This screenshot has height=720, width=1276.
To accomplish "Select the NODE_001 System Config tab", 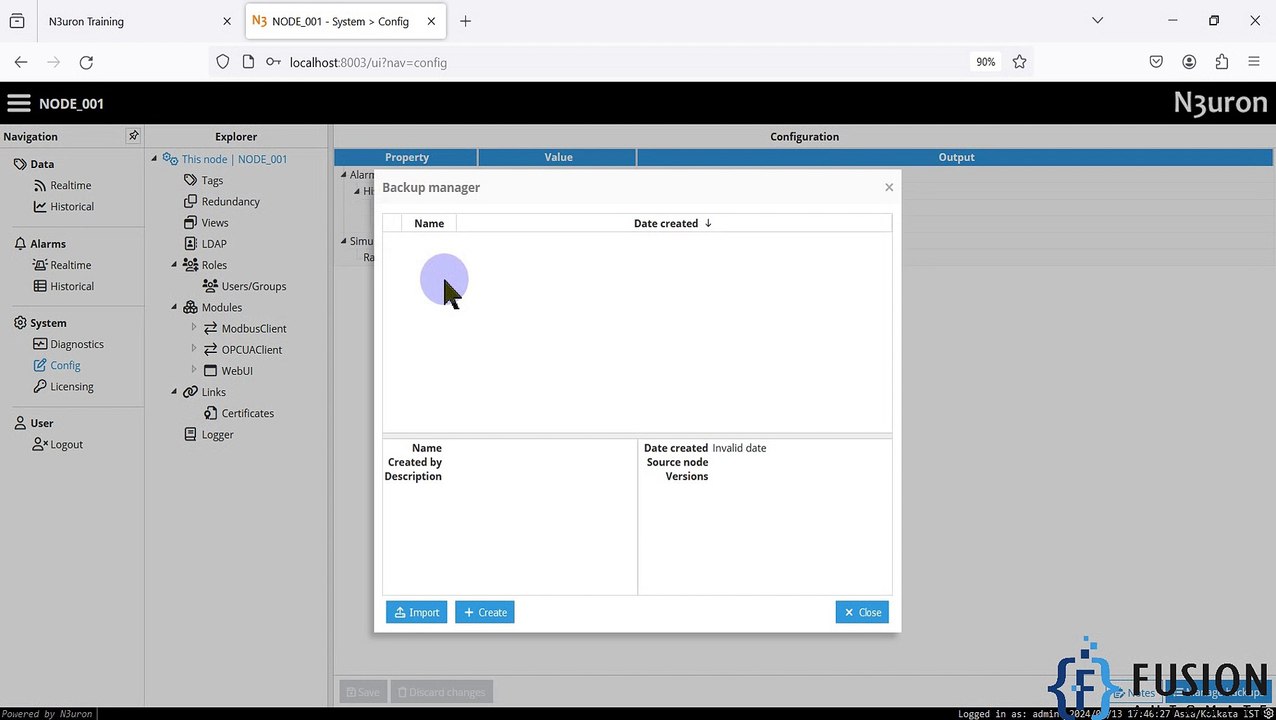I will click(x=345, y=21).
